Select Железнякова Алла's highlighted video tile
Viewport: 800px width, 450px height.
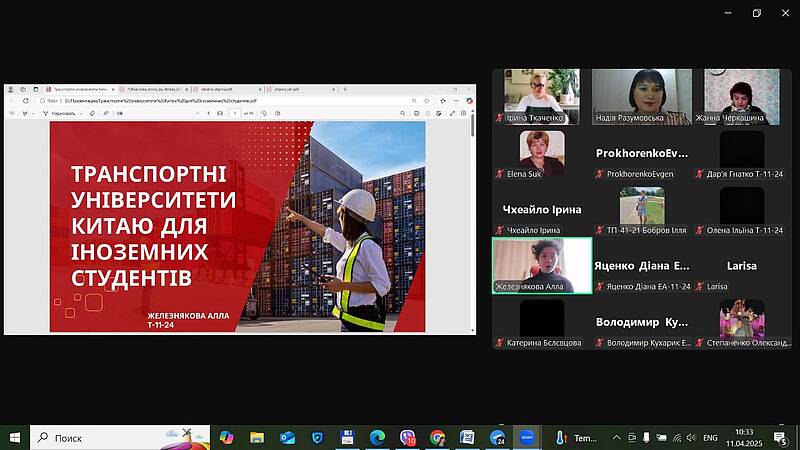[542, 265]
